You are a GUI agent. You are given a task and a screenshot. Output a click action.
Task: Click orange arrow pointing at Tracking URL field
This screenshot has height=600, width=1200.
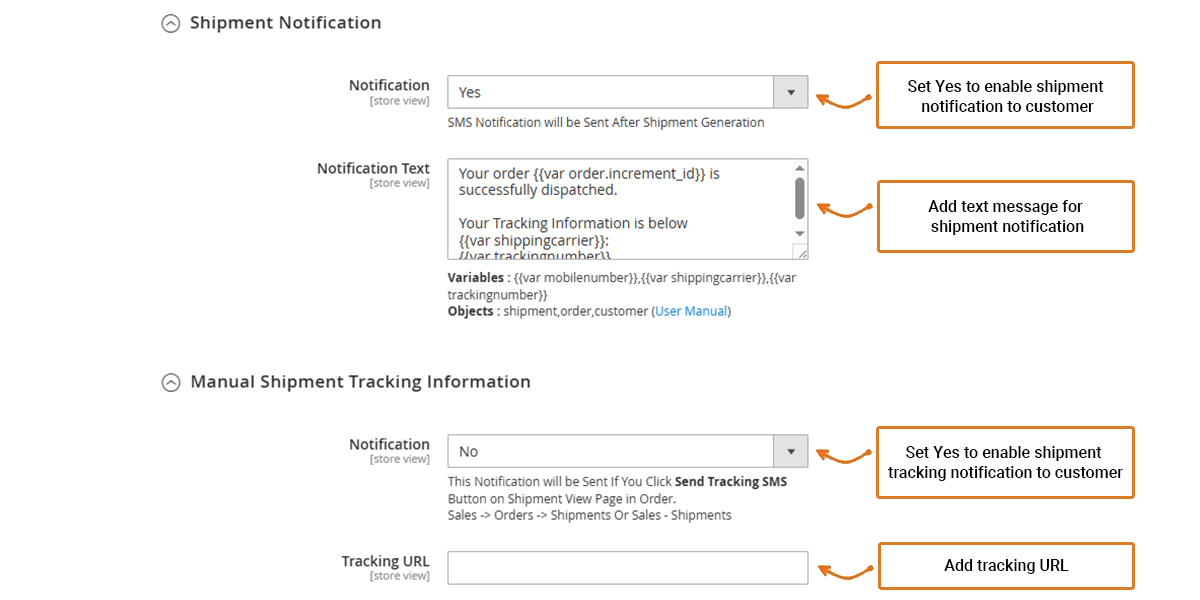coord(844,571)
